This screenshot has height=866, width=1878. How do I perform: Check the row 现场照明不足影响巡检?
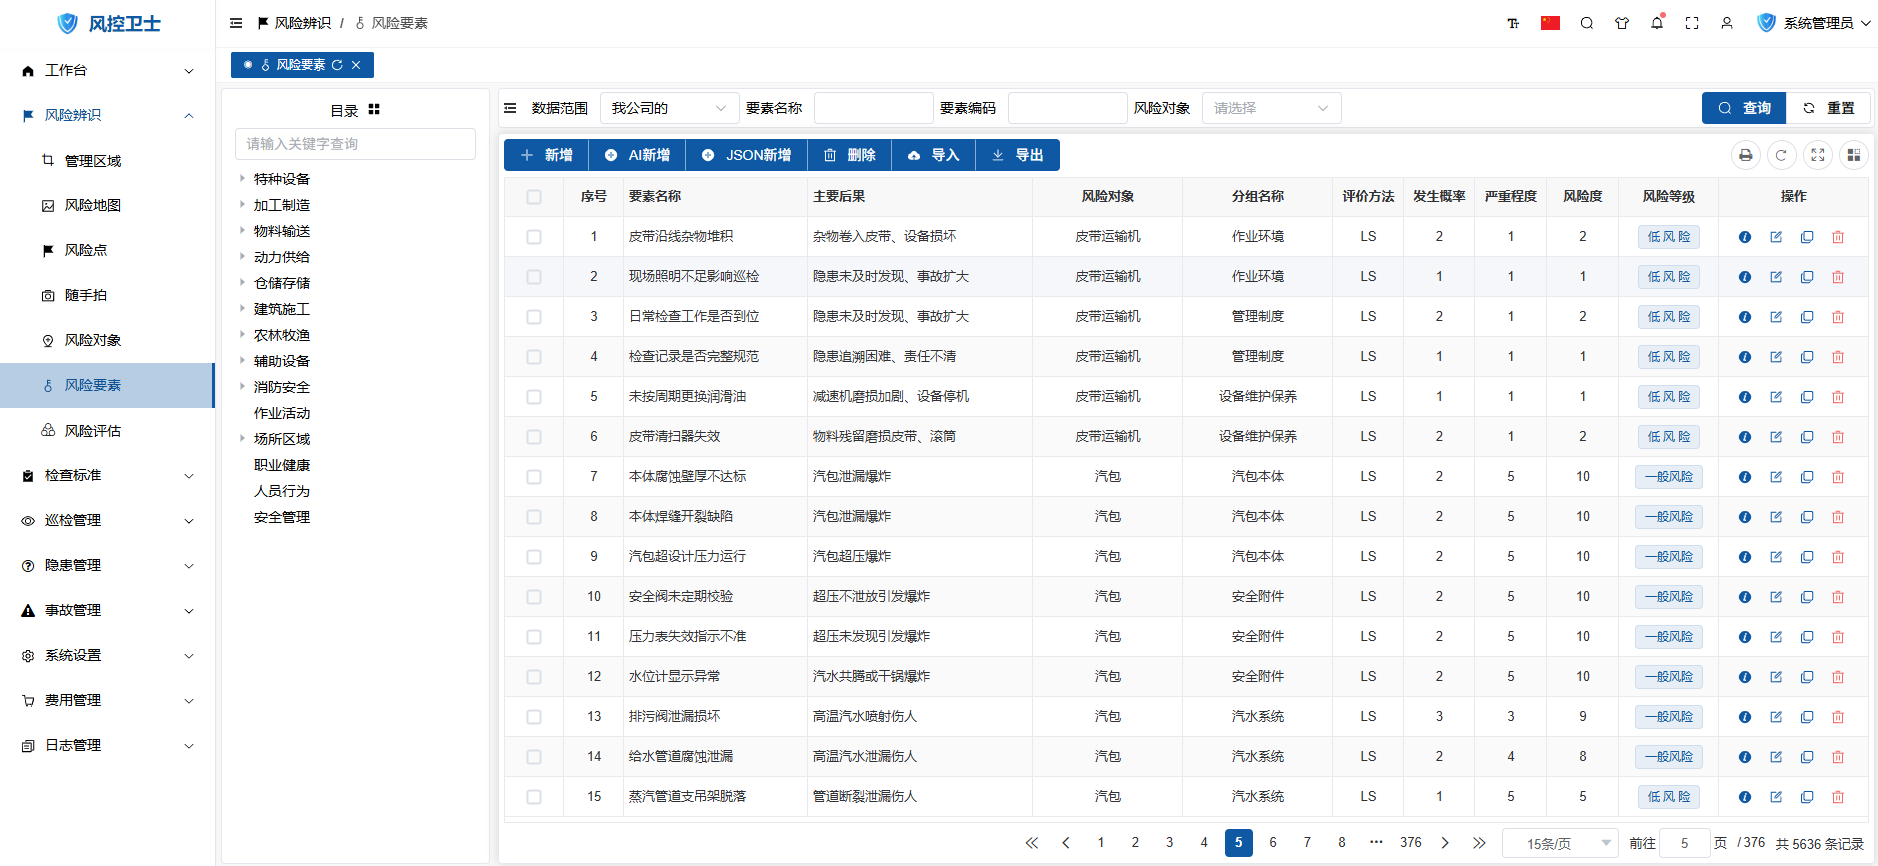coord(534,277)
